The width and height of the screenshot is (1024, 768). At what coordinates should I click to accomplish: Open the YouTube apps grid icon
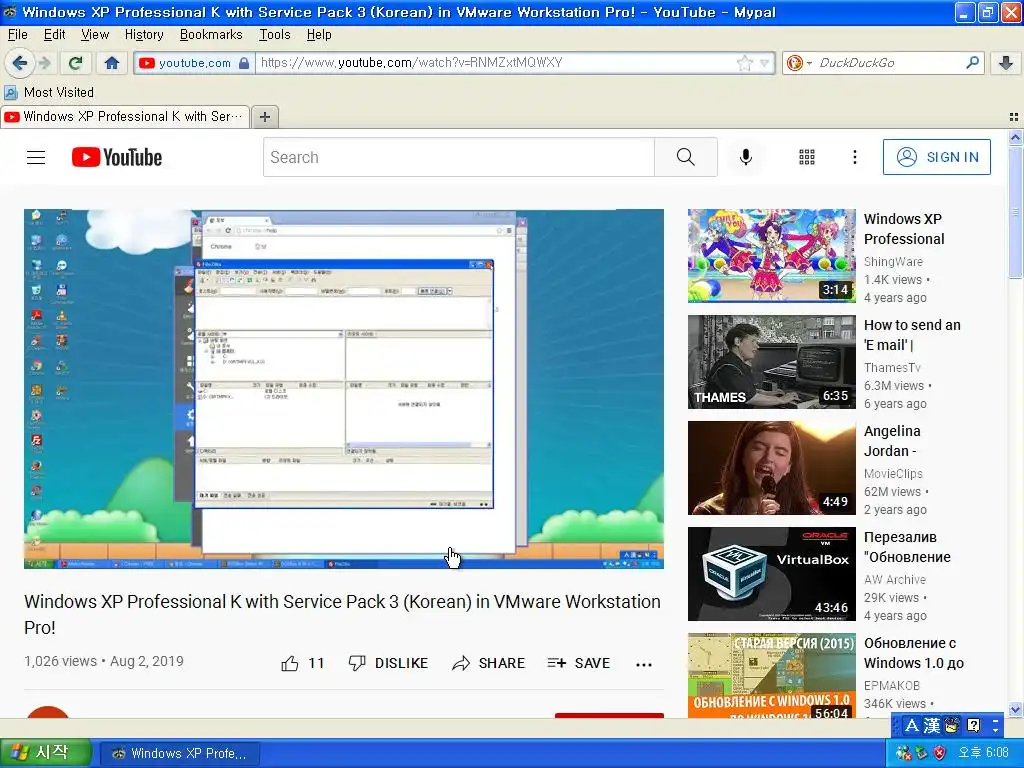tap(807, 157)
